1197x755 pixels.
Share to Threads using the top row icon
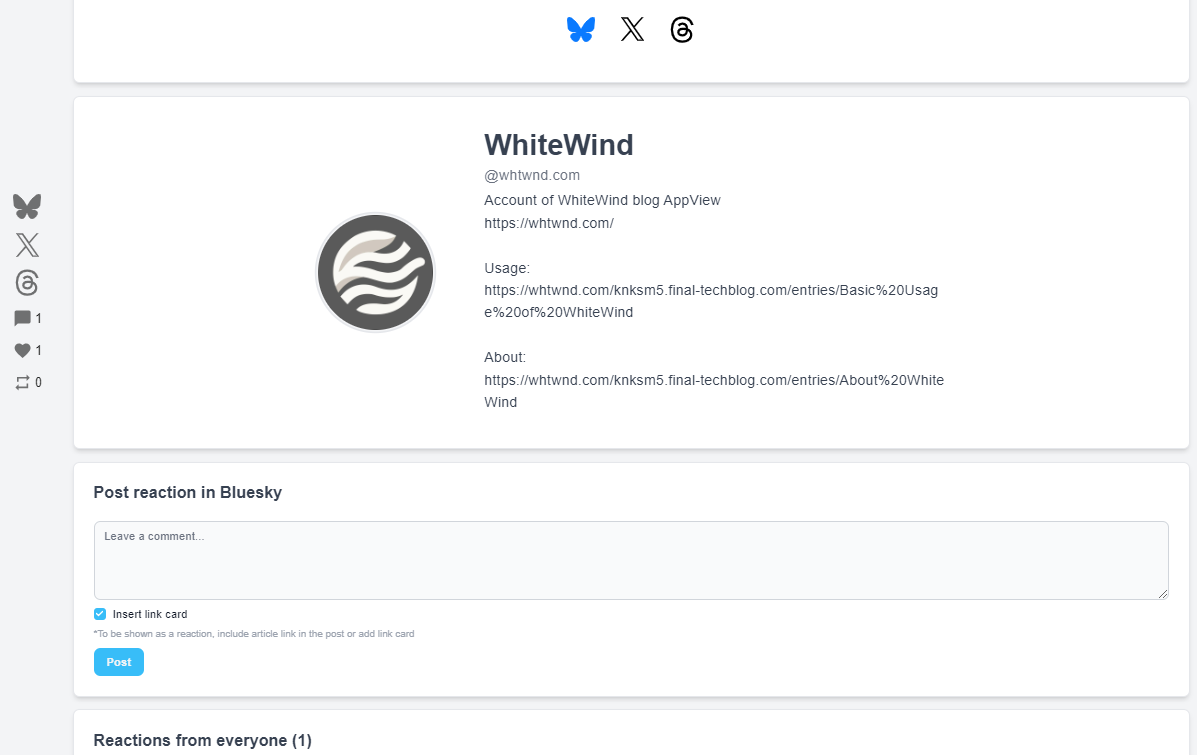point(682,30)
